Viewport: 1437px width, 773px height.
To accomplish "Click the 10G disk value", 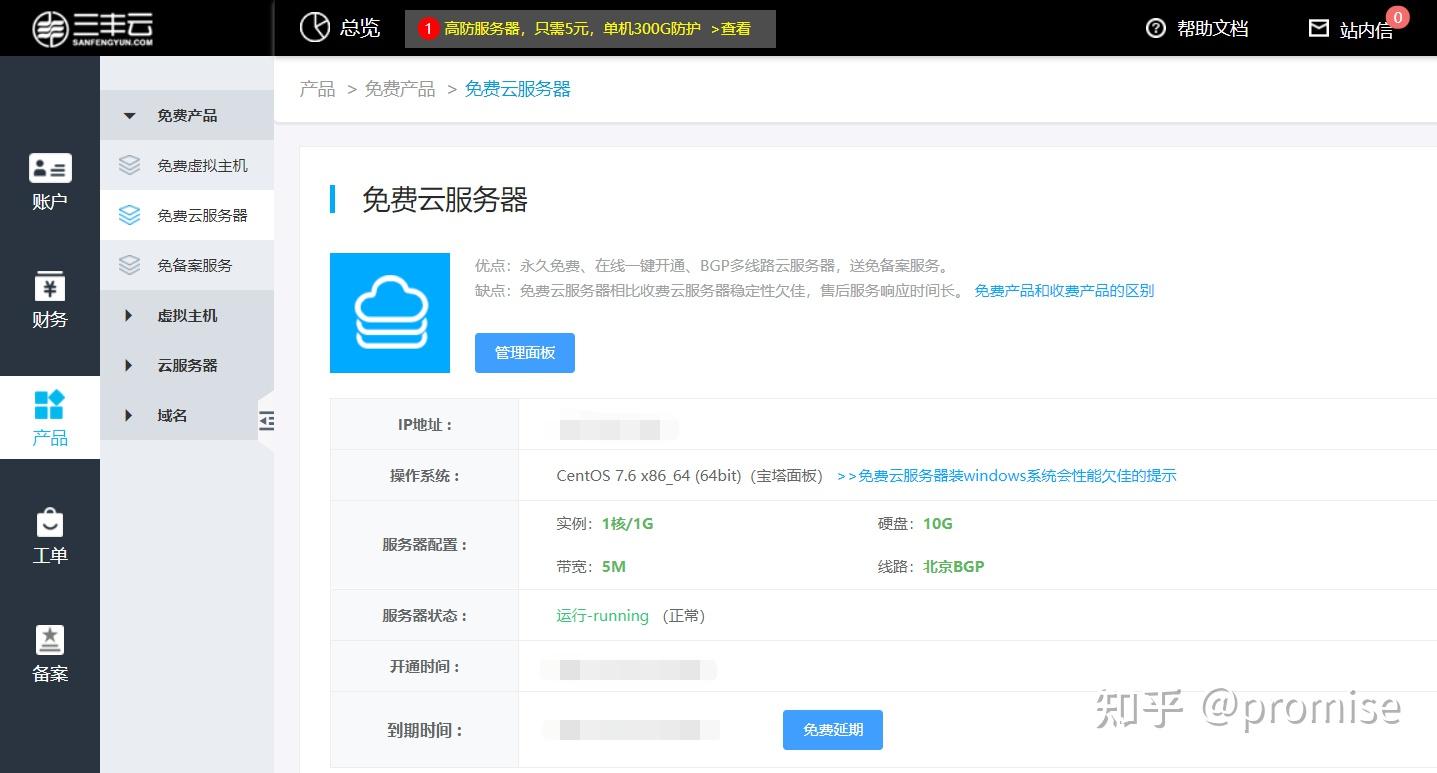I will point(938,523).
